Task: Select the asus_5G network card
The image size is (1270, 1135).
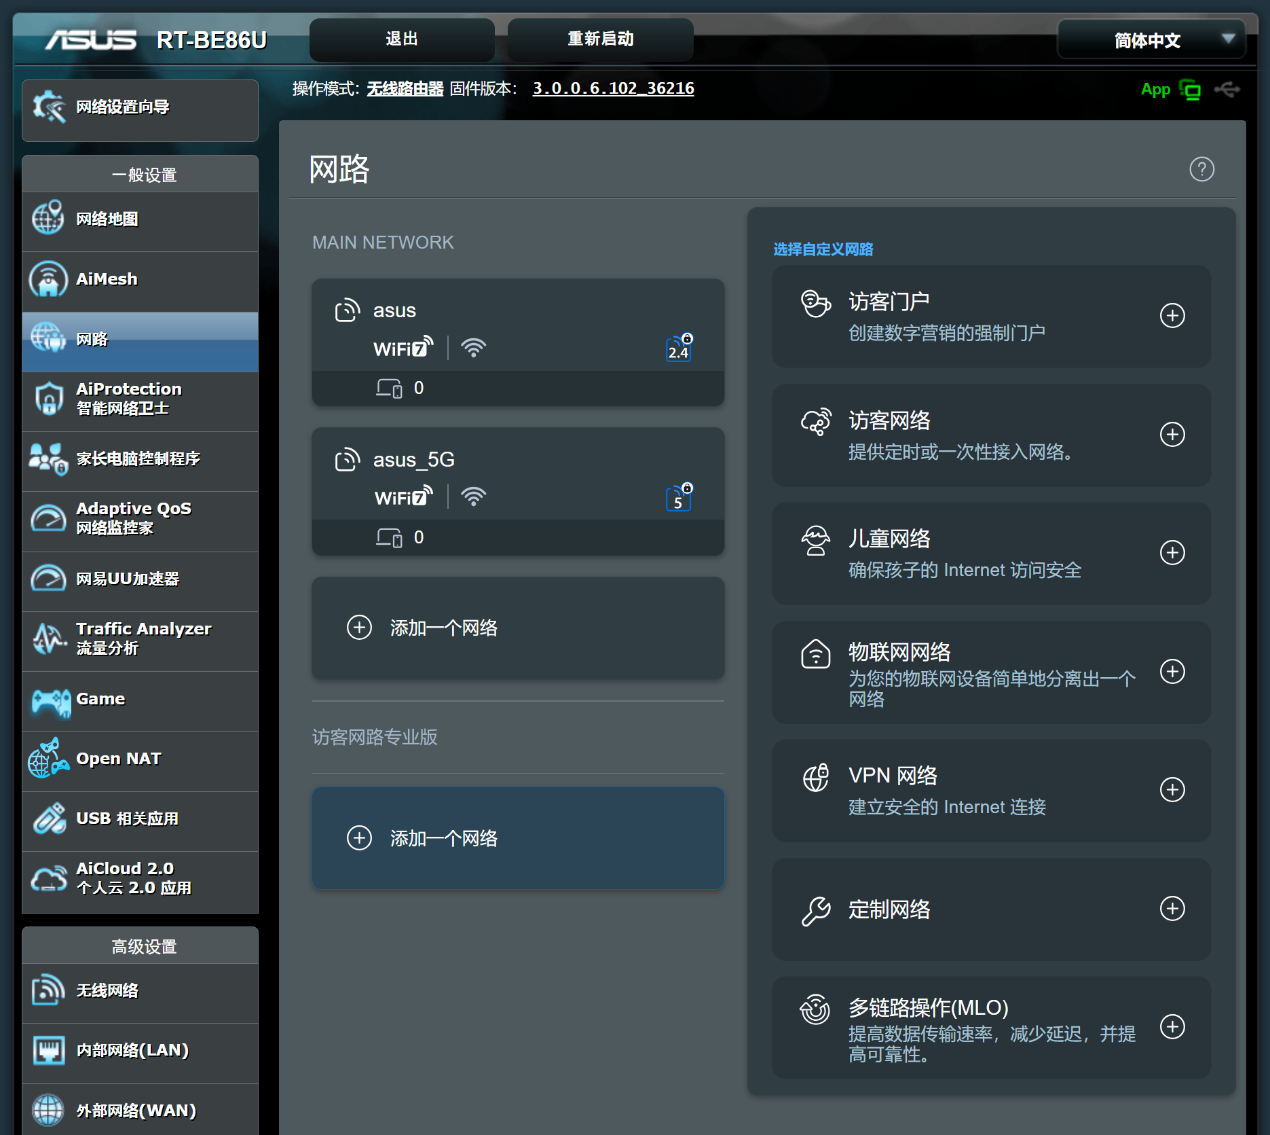Action: tap(517, 475)
